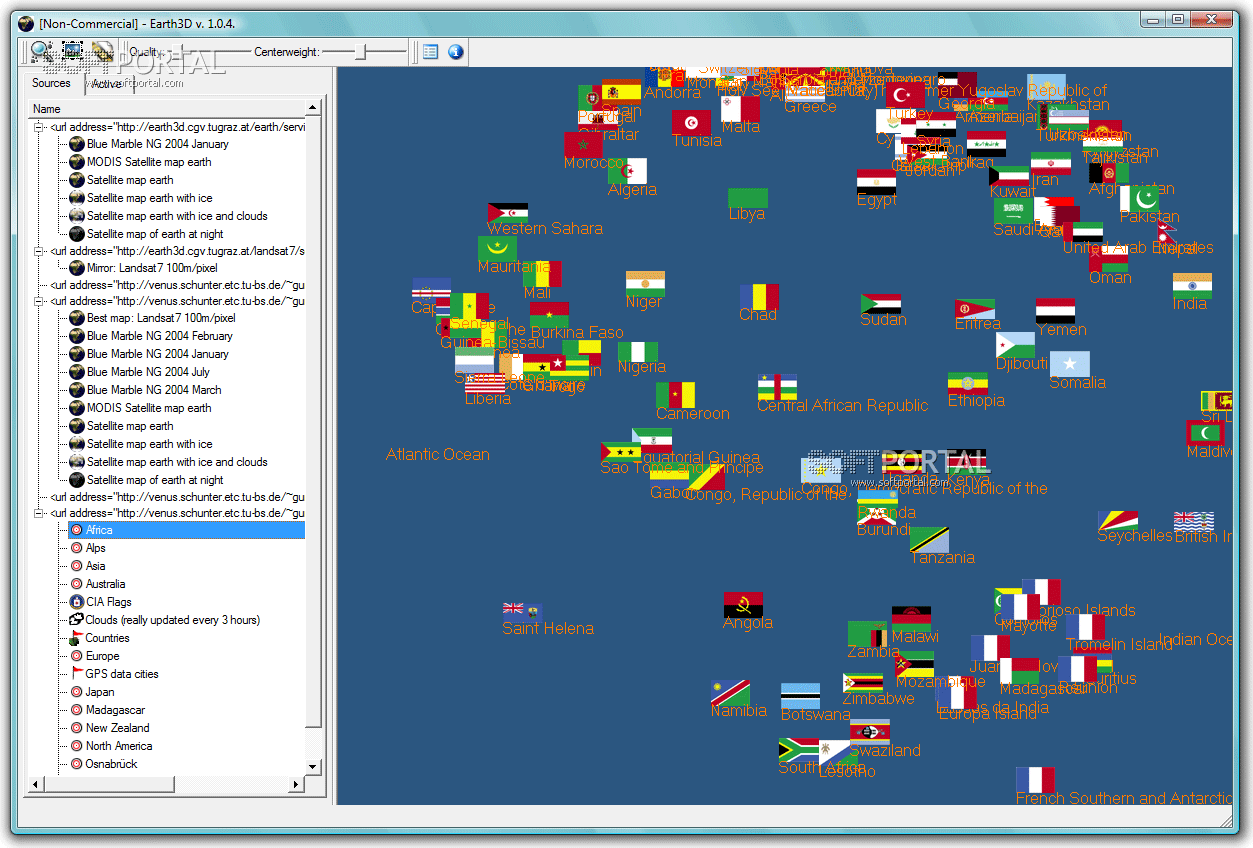Click globe icon next to Mirror: Landsat7 100m/pixel
Image resolution: width=1253 pixels, height=848 pixels.
(x=77, y=268)
